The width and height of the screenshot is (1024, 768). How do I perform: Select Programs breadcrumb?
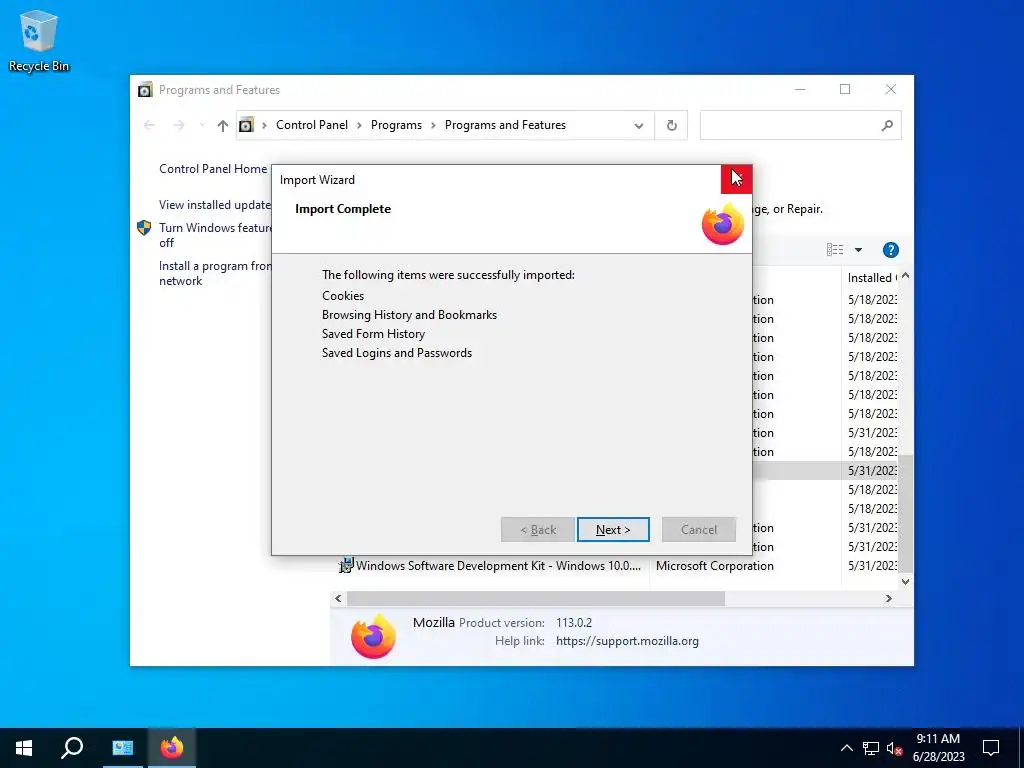[396, 125]
